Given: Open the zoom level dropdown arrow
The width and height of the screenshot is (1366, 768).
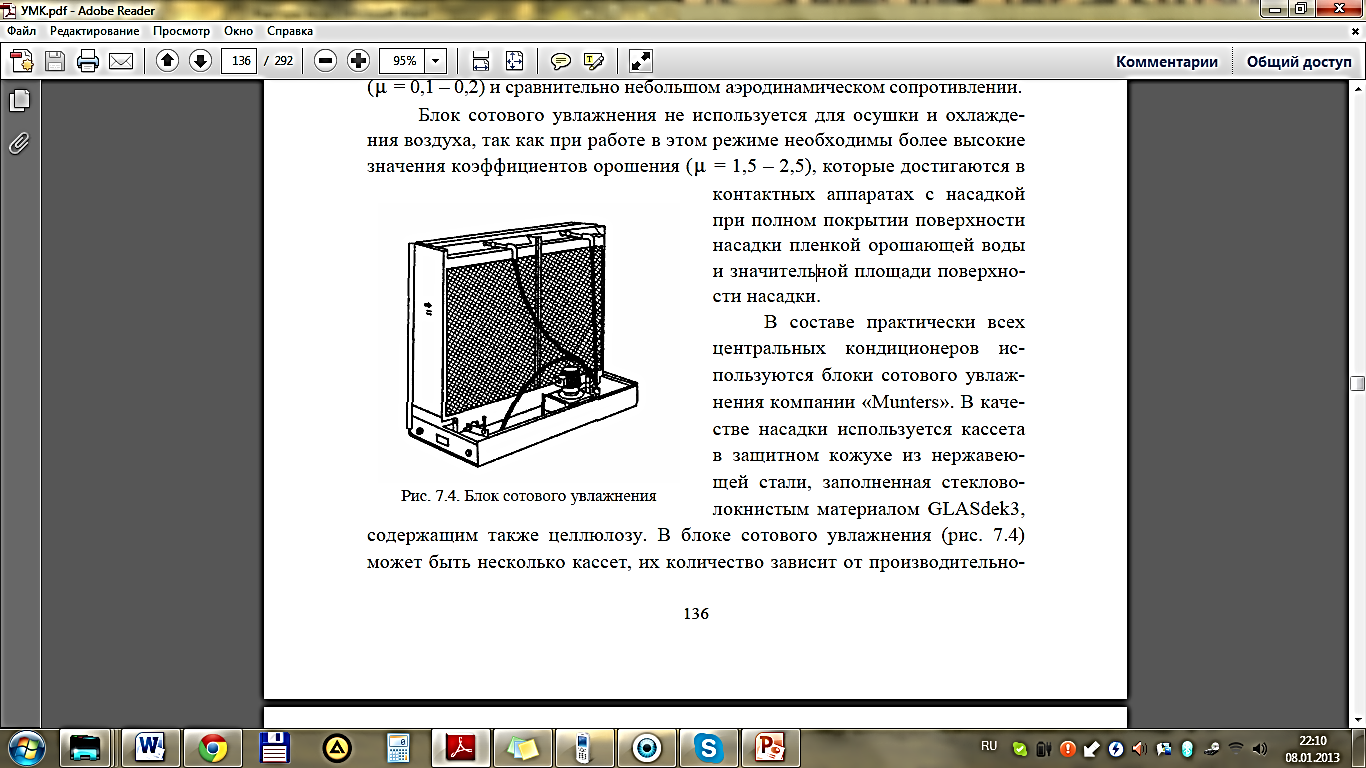Looking at the screenshot, I should pos(435,61).
